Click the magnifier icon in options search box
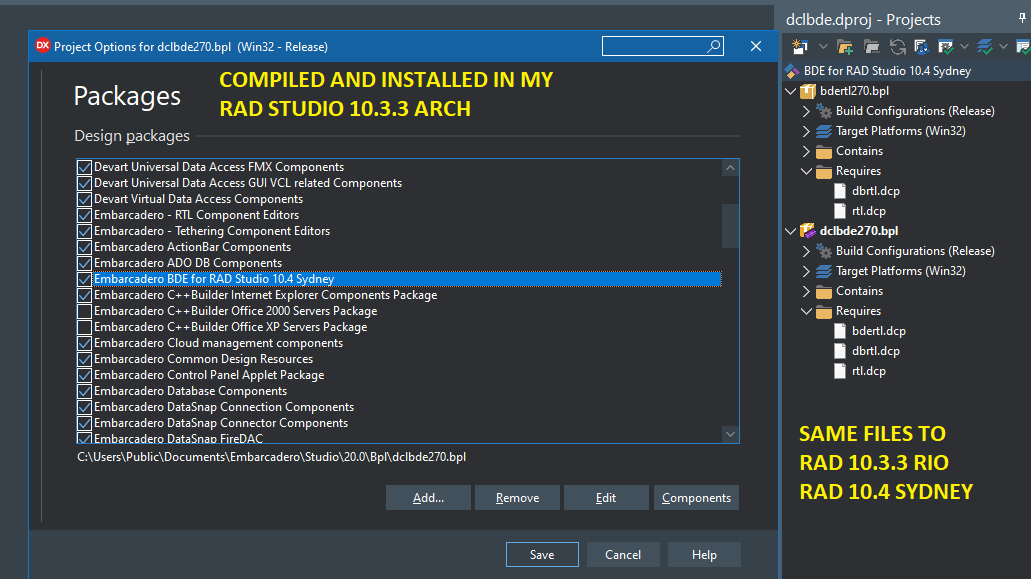The height and width of the screenshot is (579, 1031). click(x=713, y=46)
